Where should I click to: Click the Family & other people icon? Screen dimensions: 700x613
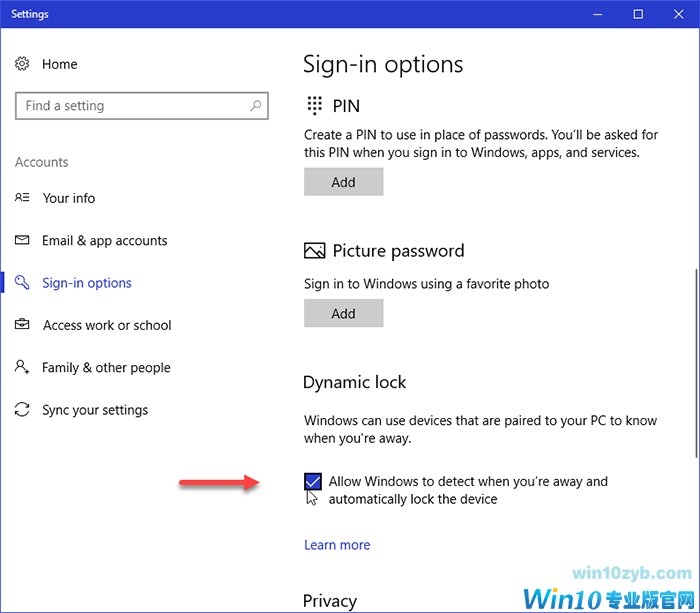(22, 368)
